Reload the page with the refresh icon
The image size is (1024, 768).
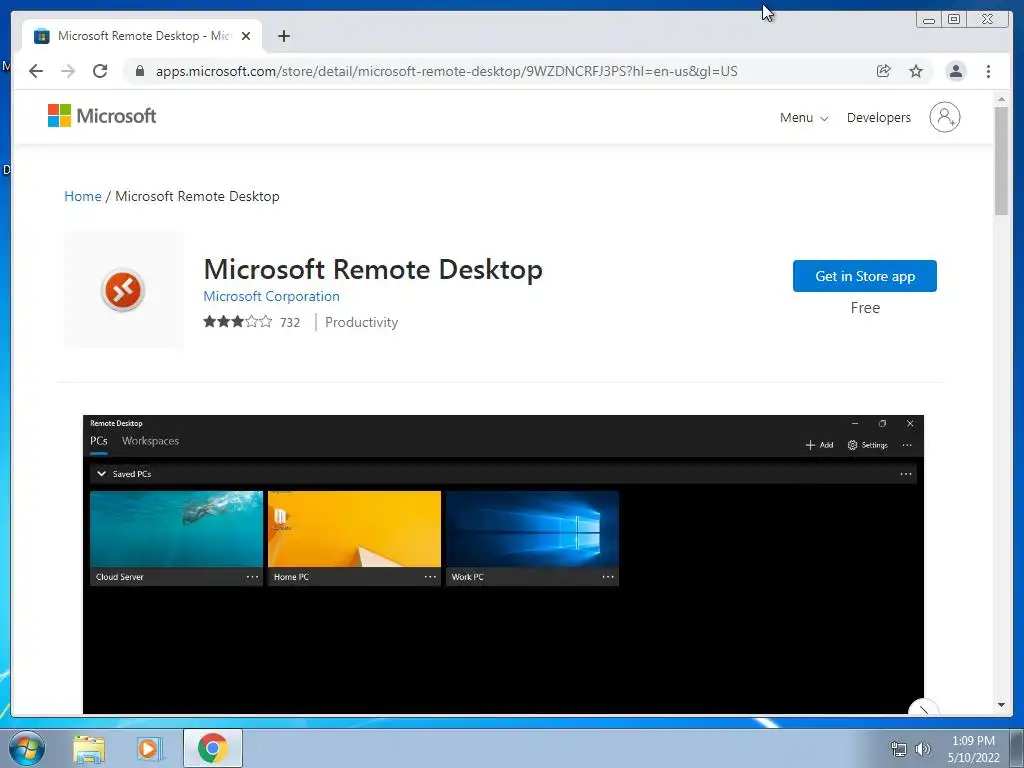click(100, 71)
